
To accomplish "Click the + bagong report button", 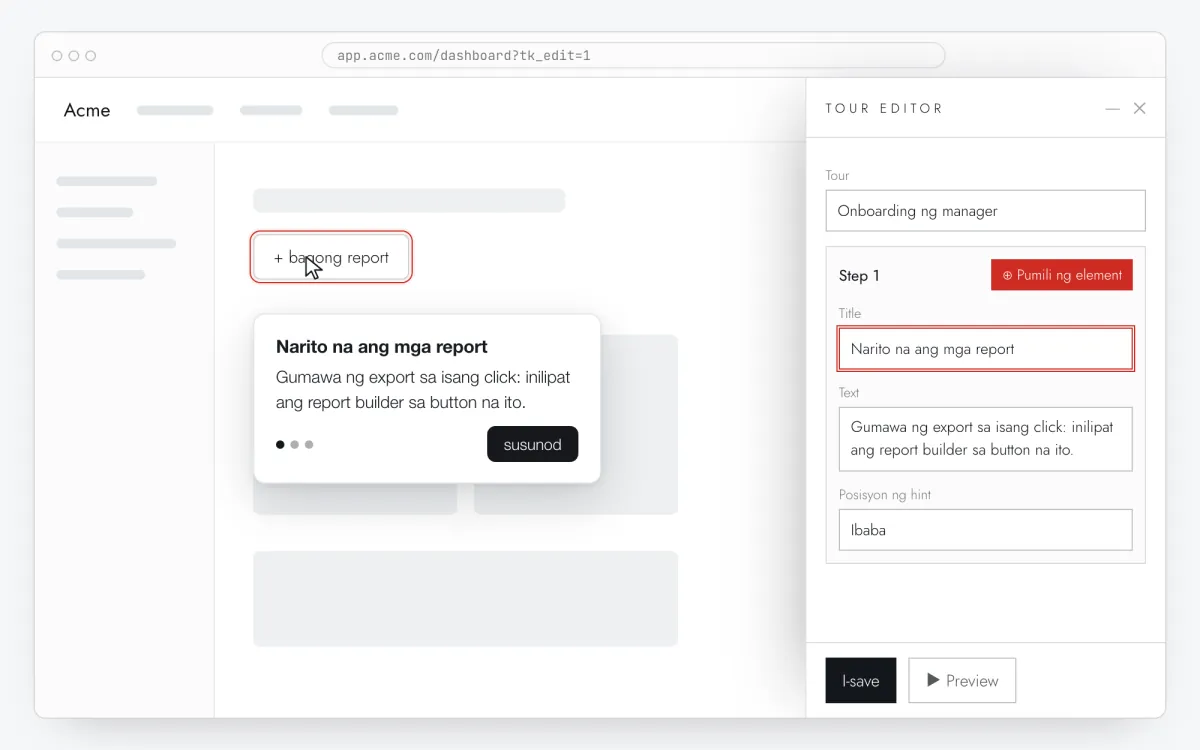I will point(331,257).
